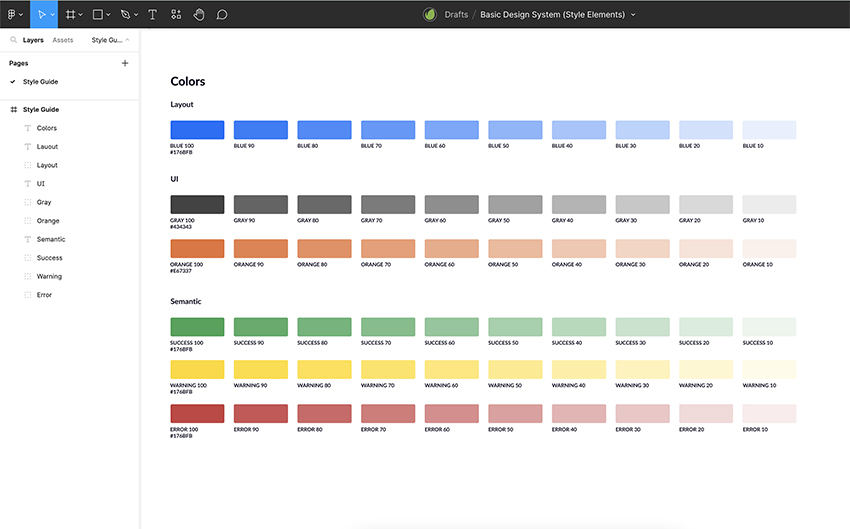Select the Blue 100 color swatch

point(197,130)
